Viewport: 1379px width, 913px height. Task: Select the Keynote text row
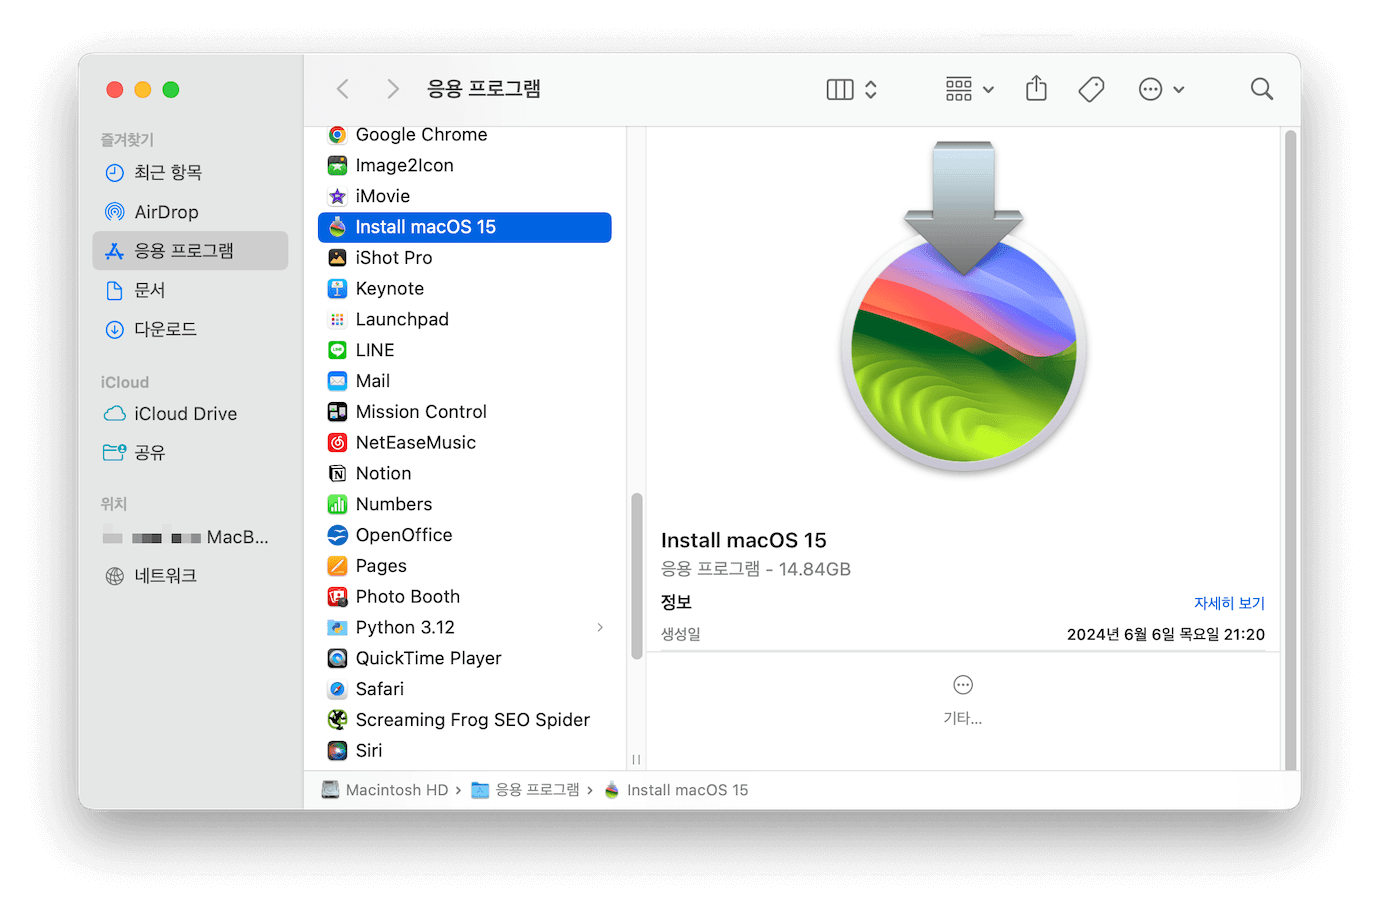pos(465,289)
